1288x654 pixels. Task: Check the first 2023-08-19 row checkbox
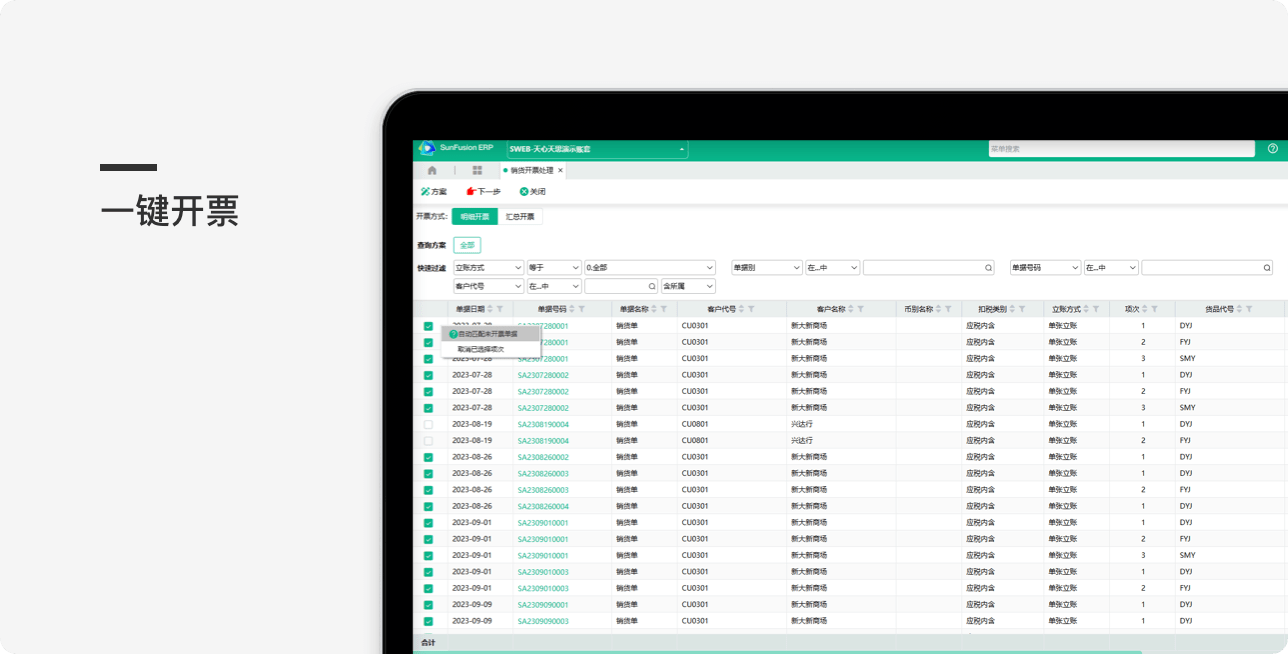[x=428, y=424]
